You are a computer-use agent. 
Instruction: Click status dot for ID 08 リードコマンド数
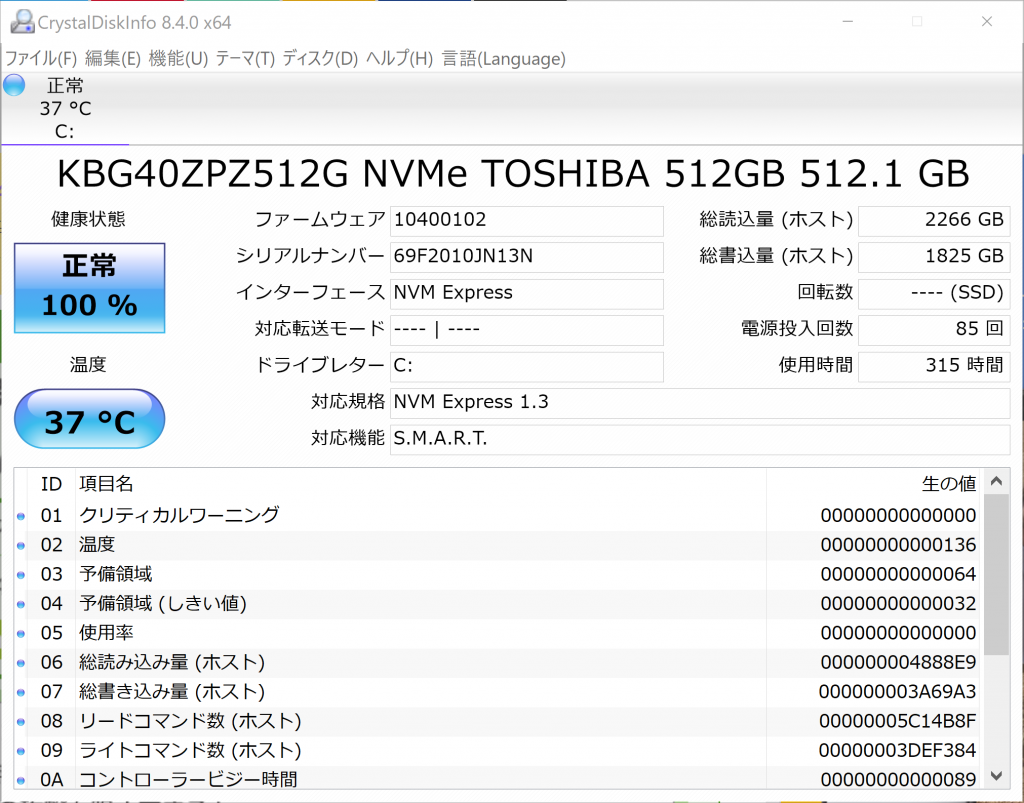click(21, 722)
